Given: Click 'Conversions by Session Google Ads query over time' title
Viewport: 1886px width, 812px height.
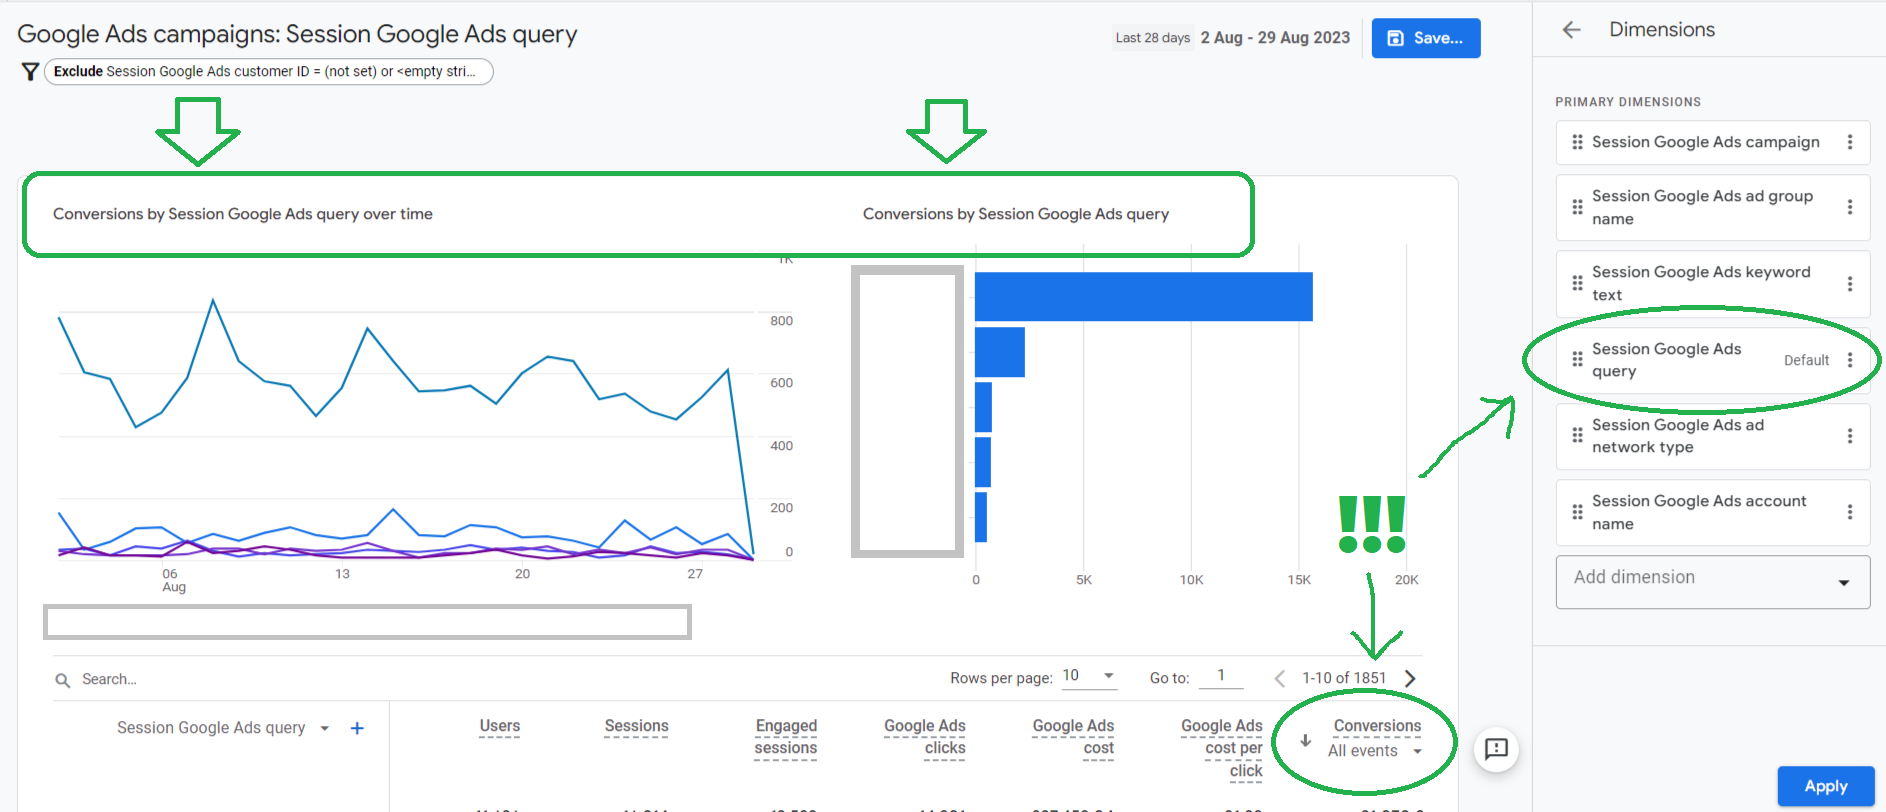Looking at the screenshot, I should point(243,214).
